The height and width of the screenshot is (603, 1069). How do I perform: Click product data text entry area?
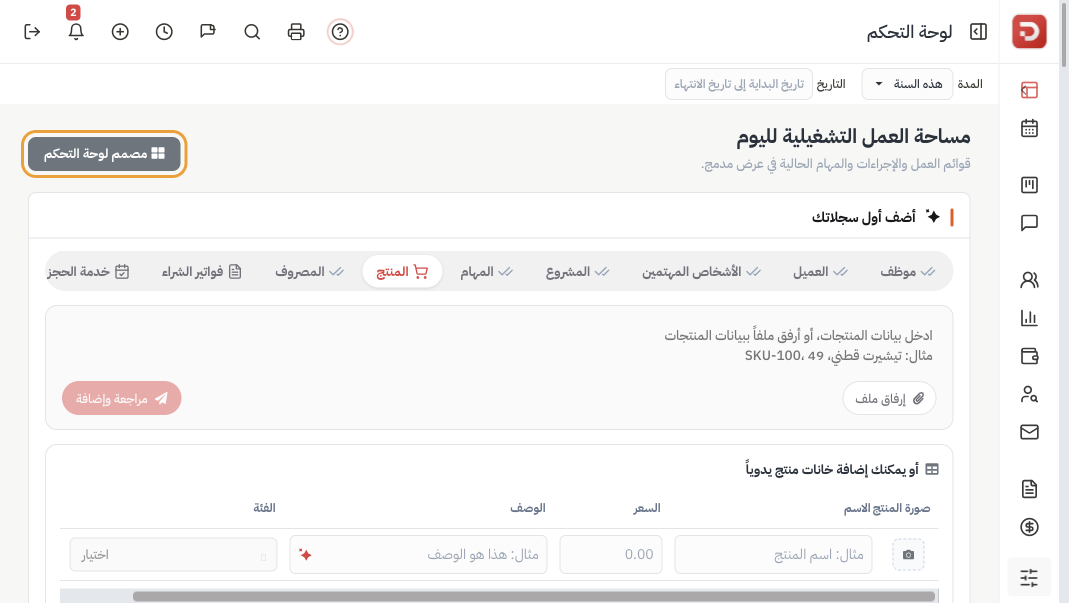(499, 345)
